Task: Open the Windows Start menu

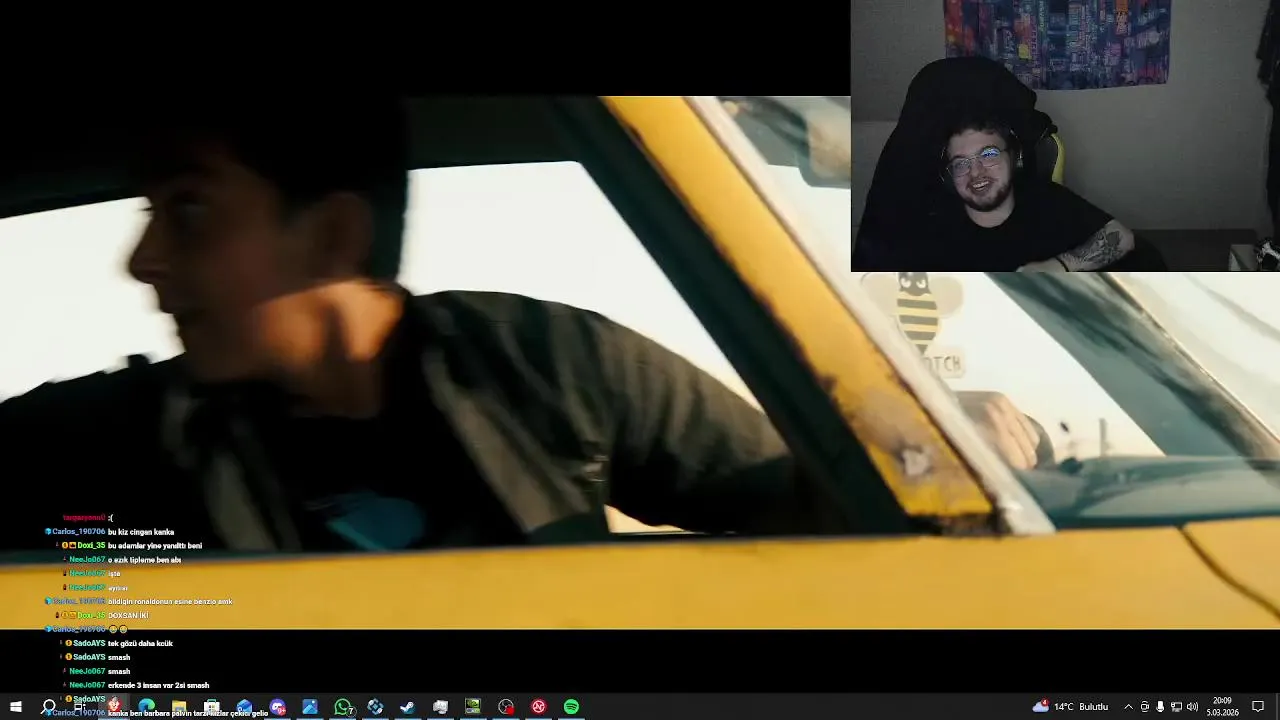Action: click(16, 707)
